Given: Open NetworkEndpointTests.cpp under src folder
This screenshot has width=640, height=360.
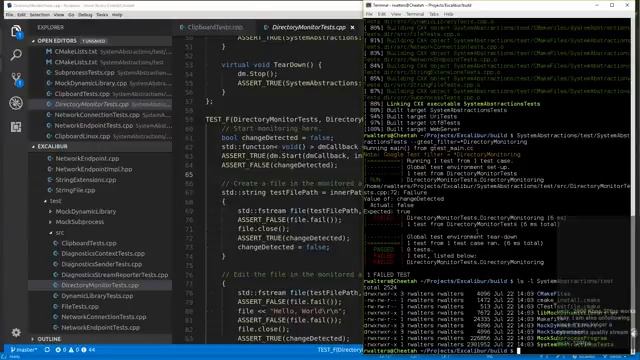Looking at the screenshot, I should pos(100,327).
